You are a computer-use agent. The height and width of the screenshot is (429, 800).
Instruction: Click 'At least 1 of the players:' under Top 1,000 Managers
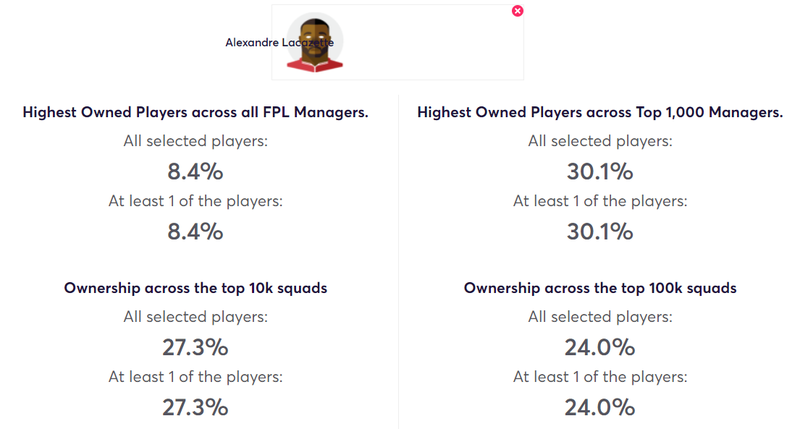[x=600, y=201]
